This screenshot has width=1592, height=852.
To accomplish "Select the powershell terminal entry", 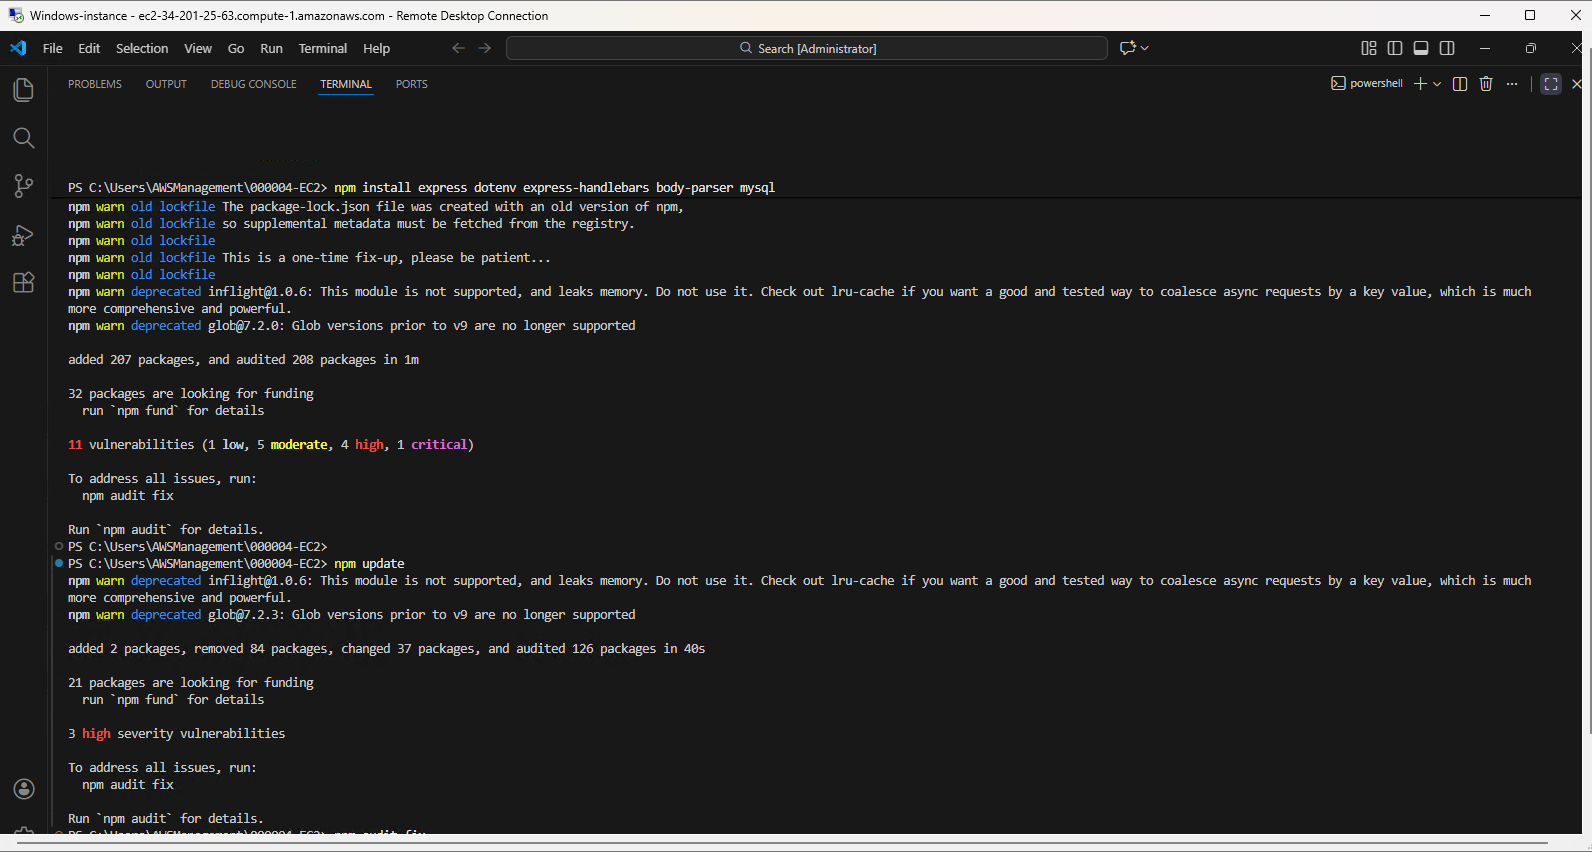I will 1367,84.
